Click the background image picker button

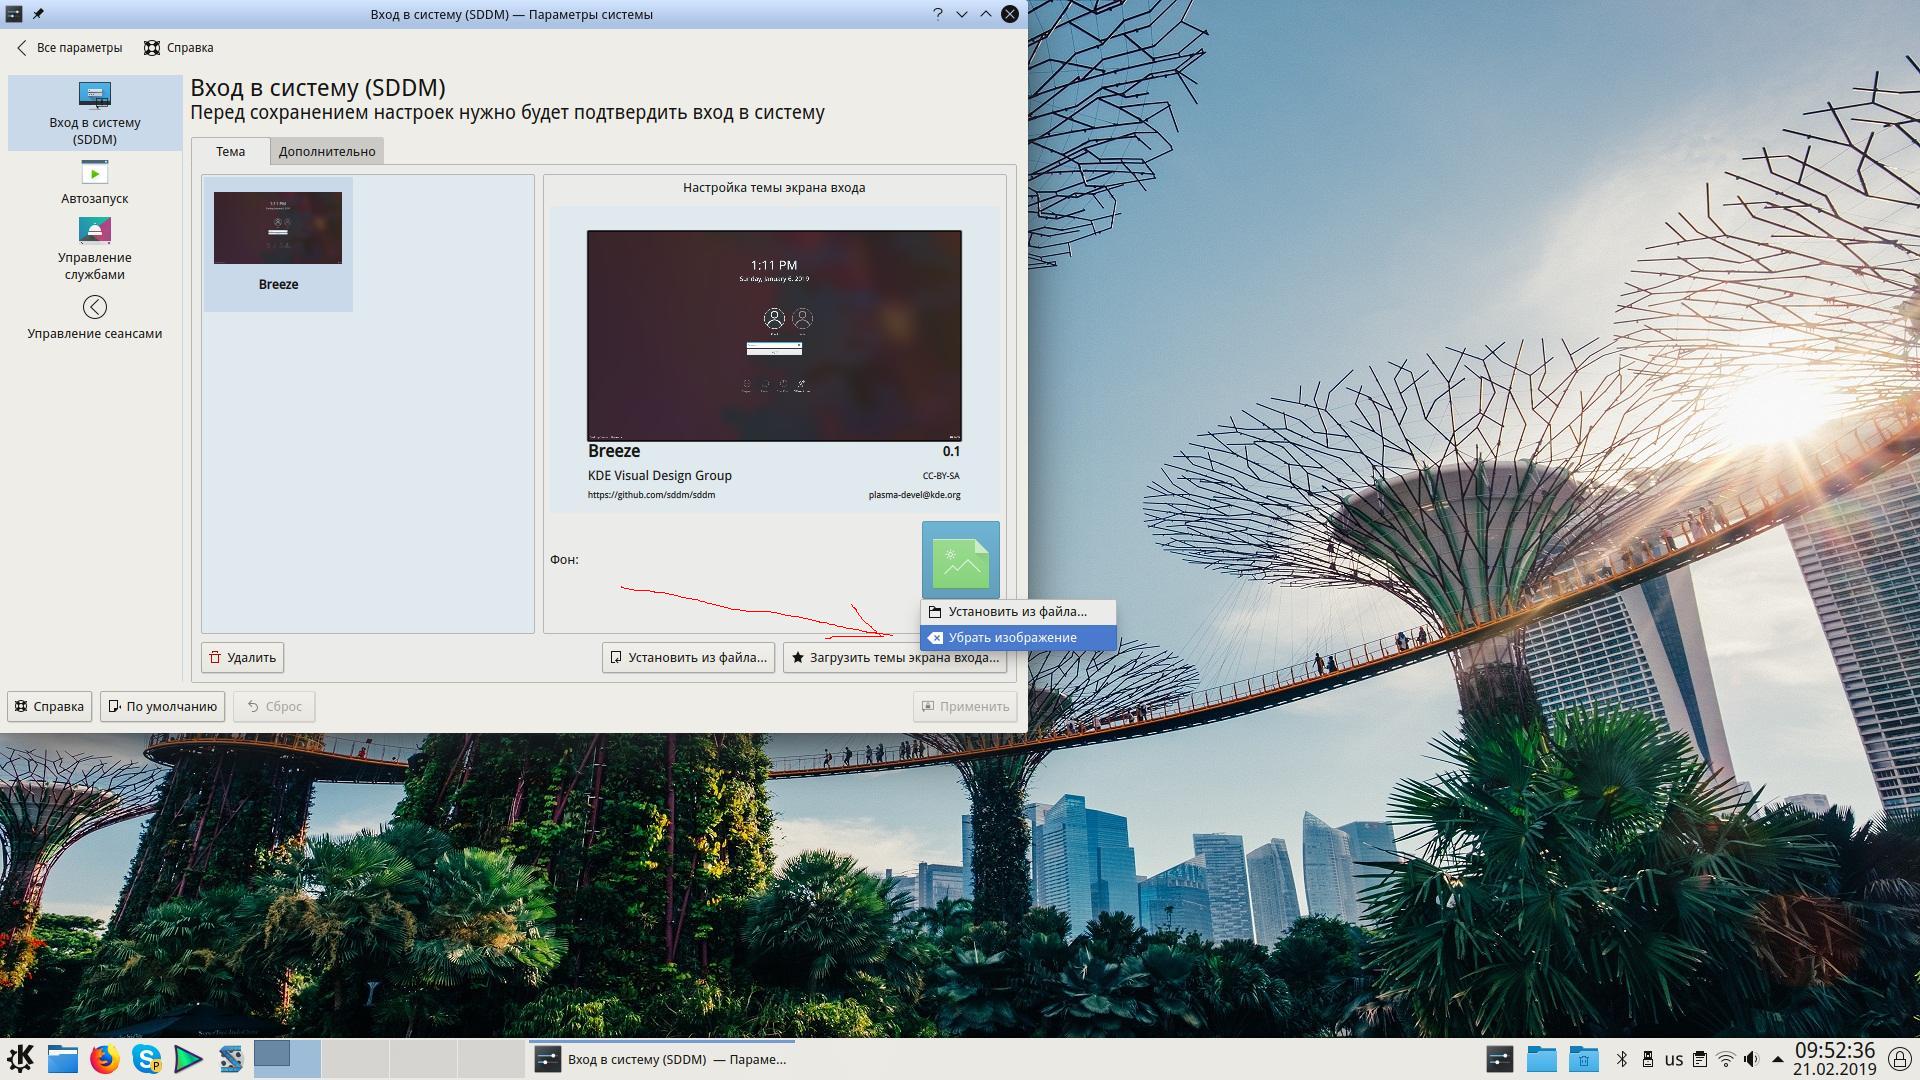click(x=960, y=560)
